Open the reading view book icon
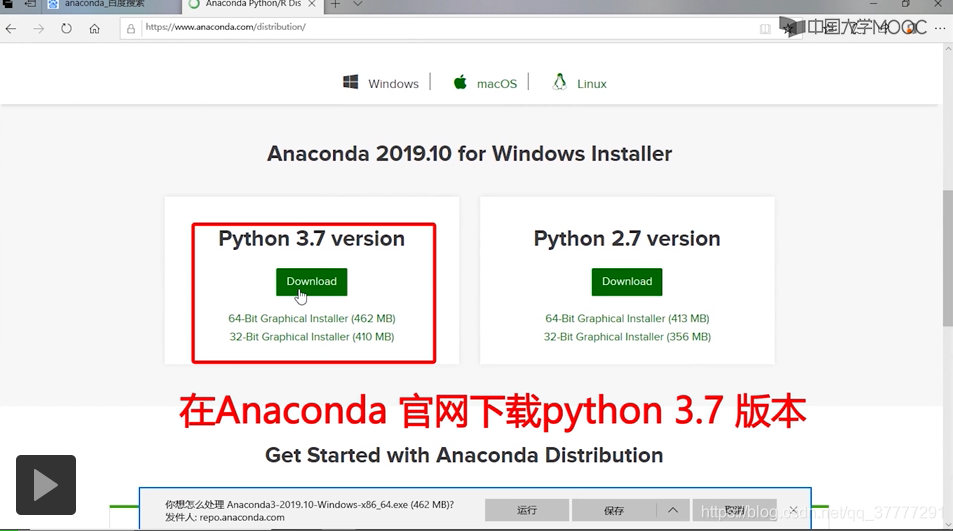Viewport: 953px width, 531px height. (765, 29)
